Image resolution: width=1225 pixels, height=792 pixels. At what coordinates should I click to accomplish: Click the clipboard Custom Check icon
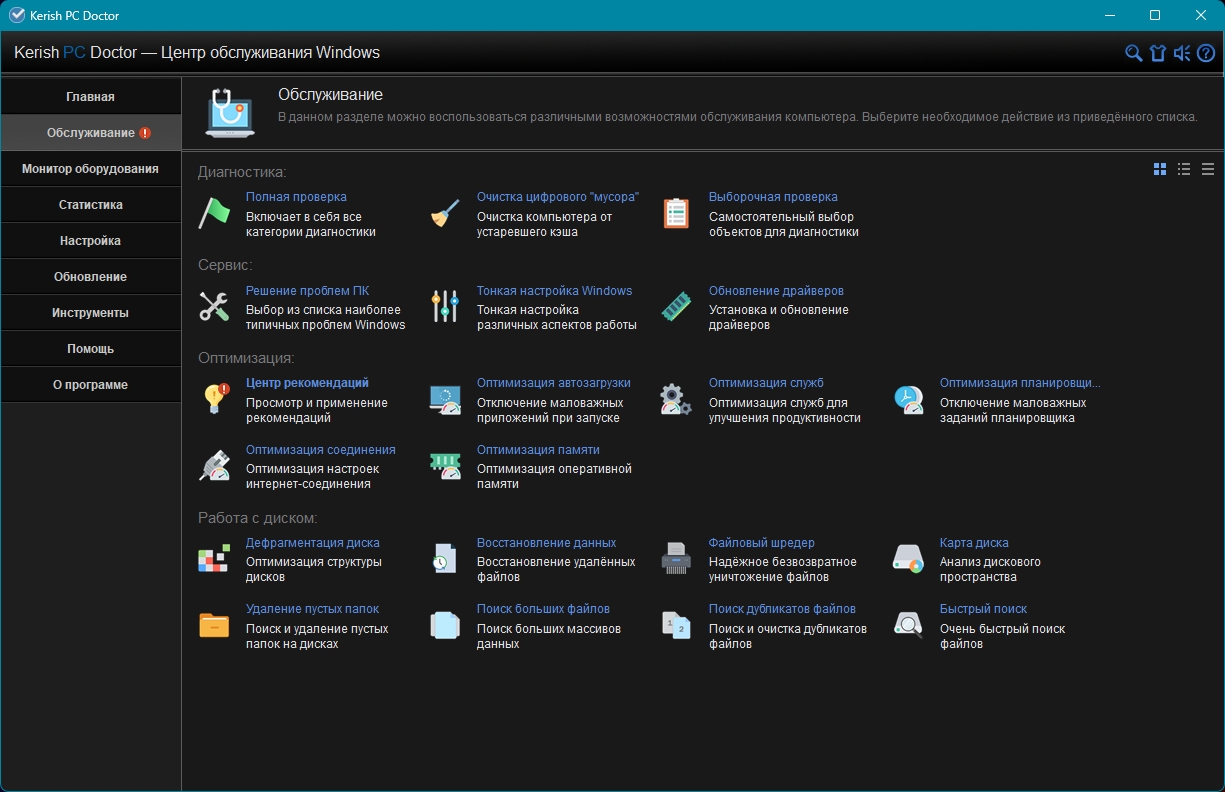tap(677, 212)
